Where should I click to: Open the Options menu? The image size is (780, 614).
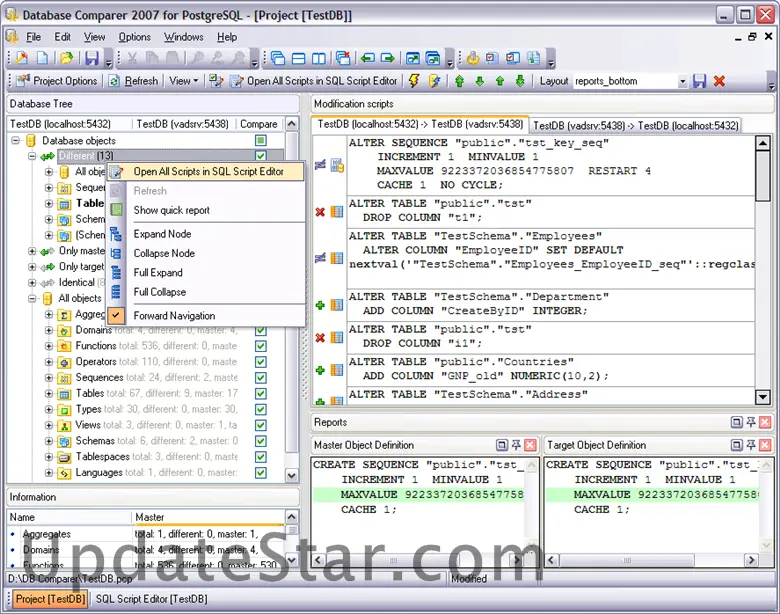(135, 37)
